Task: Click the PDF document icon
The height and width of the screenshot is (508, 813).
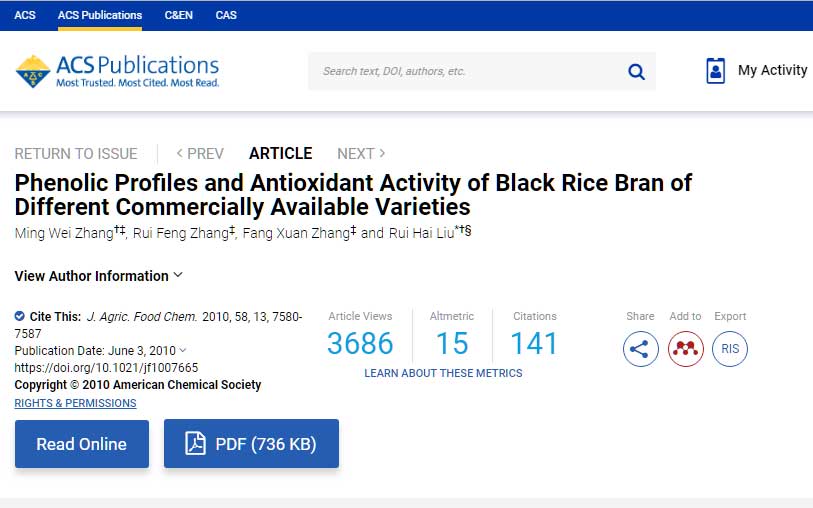Action: pos(195,444)
